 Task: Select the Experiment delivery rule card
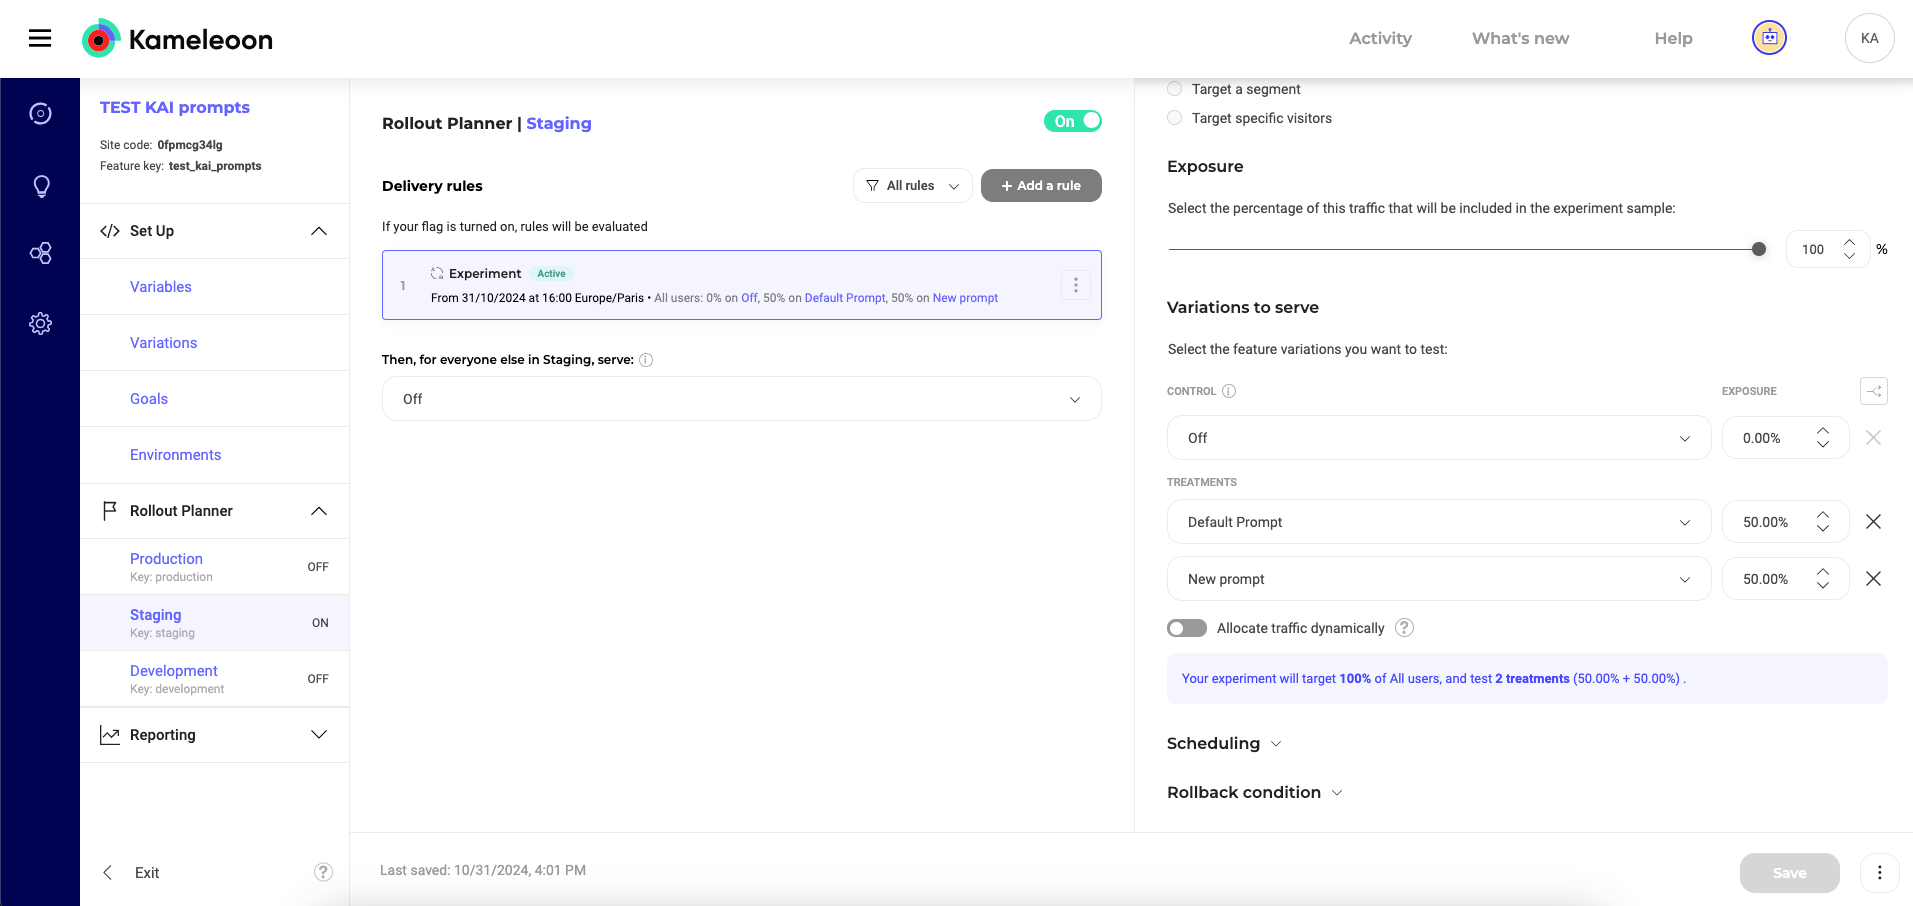click(x=742, y=285)
